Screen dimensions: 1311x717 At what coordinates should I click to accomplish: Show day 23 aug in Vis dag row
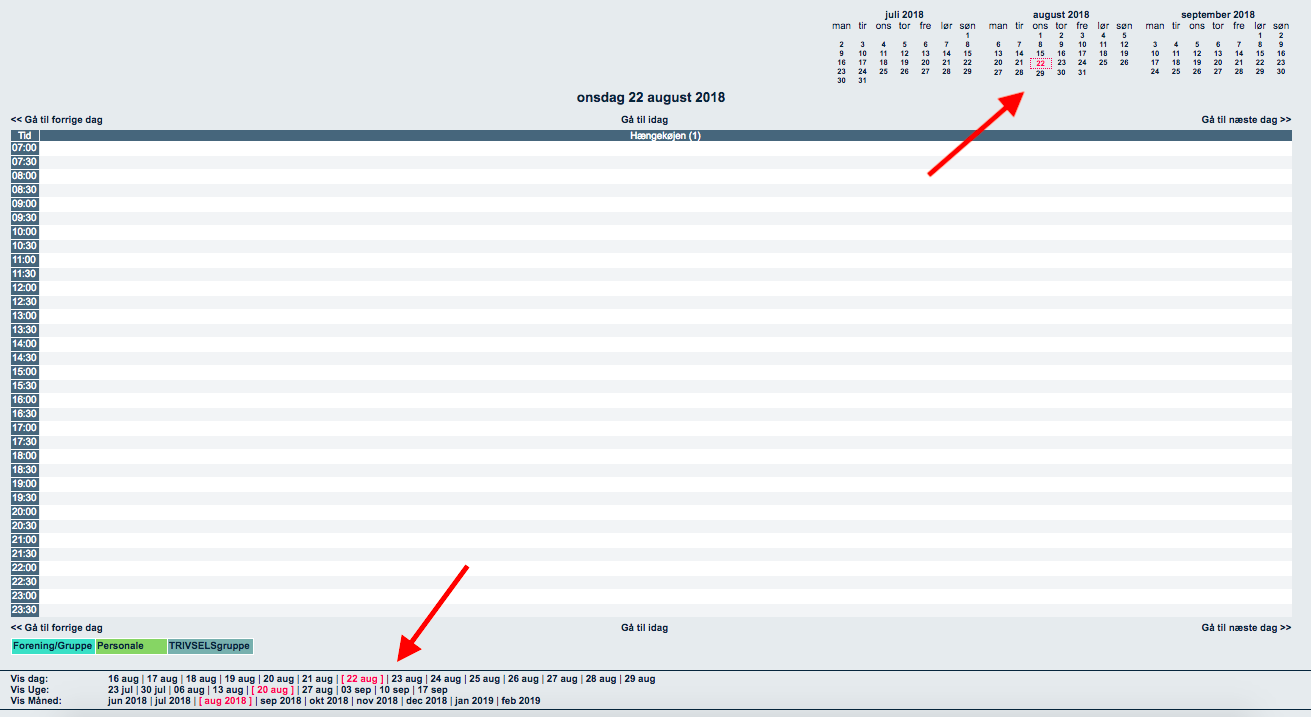[x=407, y=679]
